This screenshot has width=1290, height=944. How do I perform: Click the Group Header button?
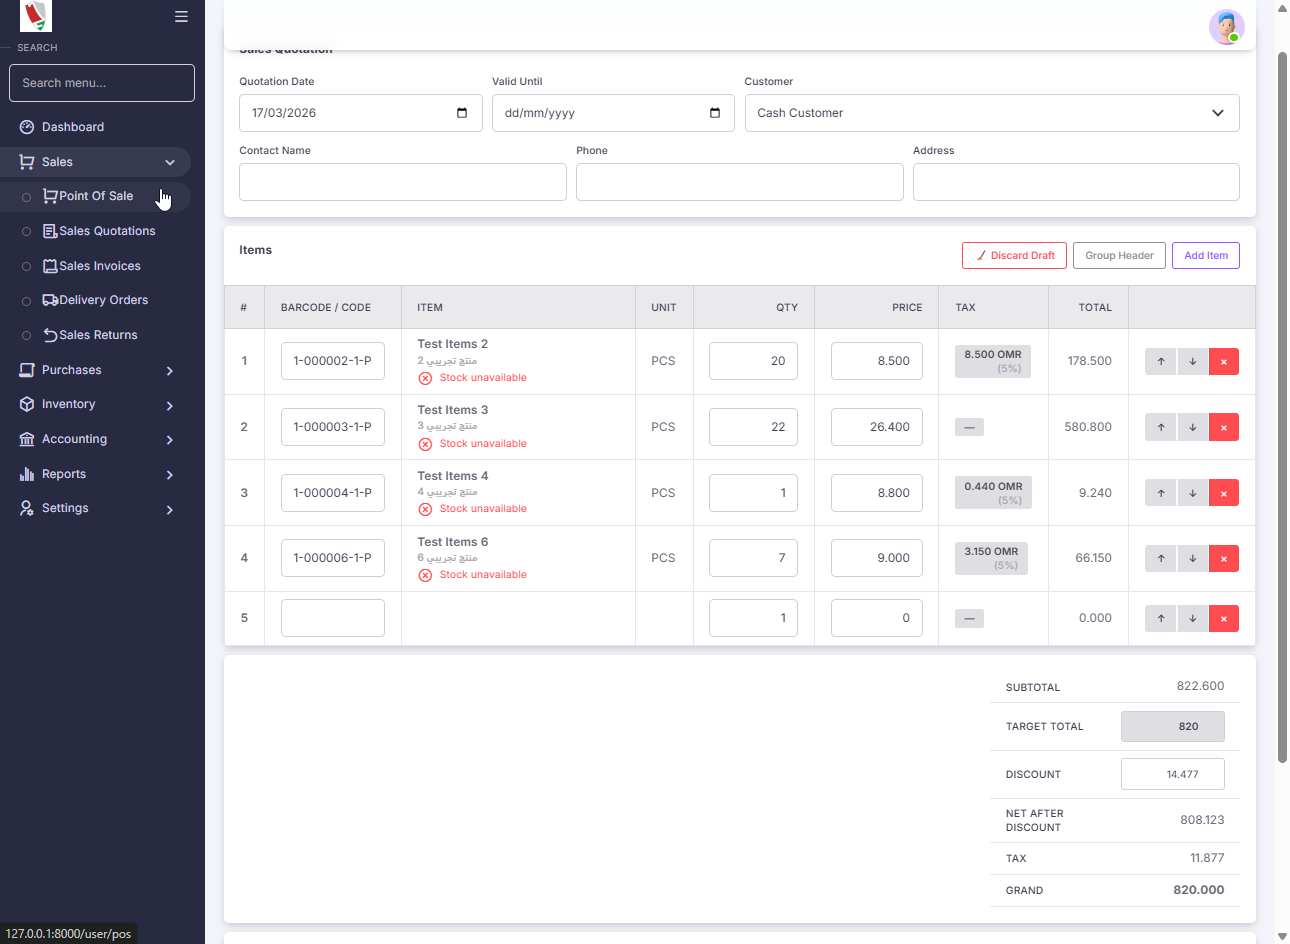click(x=1119, y=256)
